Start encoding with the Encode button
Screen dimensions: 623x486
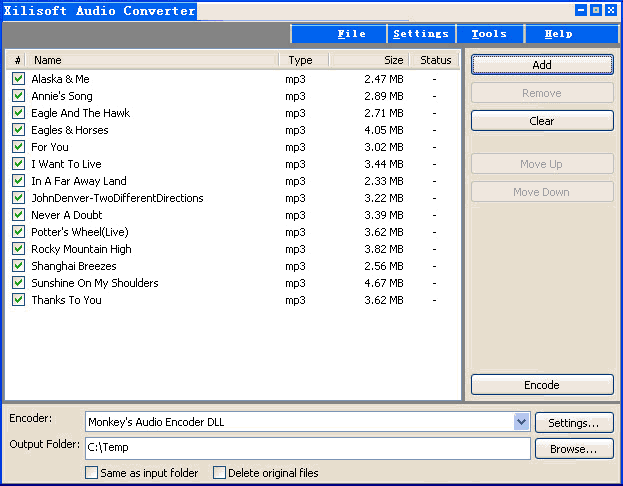[x=542, y=385]
